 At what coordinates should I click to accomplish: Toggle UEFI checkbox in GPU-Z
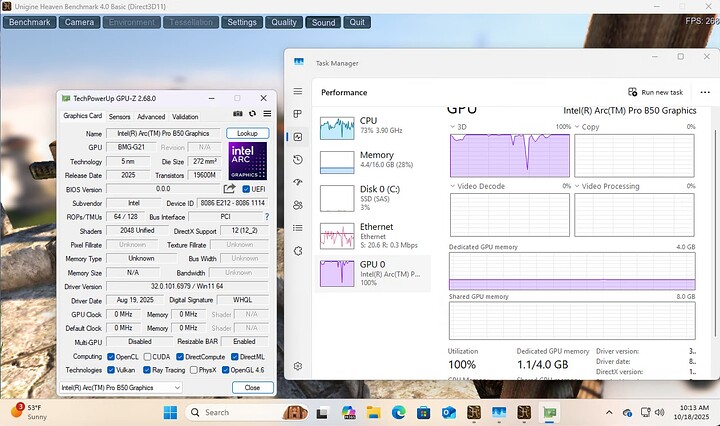pos(246,189)
